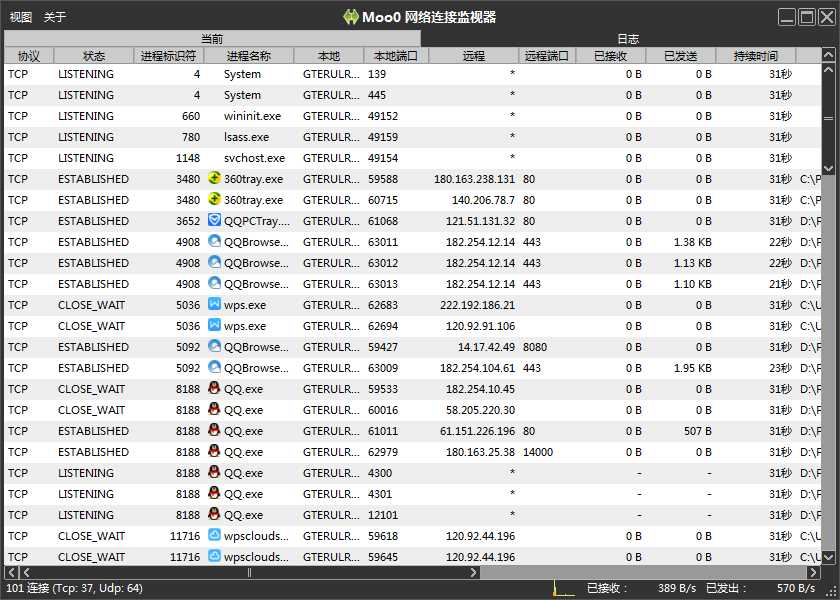840x600 pixels.
Task: Select svchost.exe process name
Action: click(x=254, y=158)
